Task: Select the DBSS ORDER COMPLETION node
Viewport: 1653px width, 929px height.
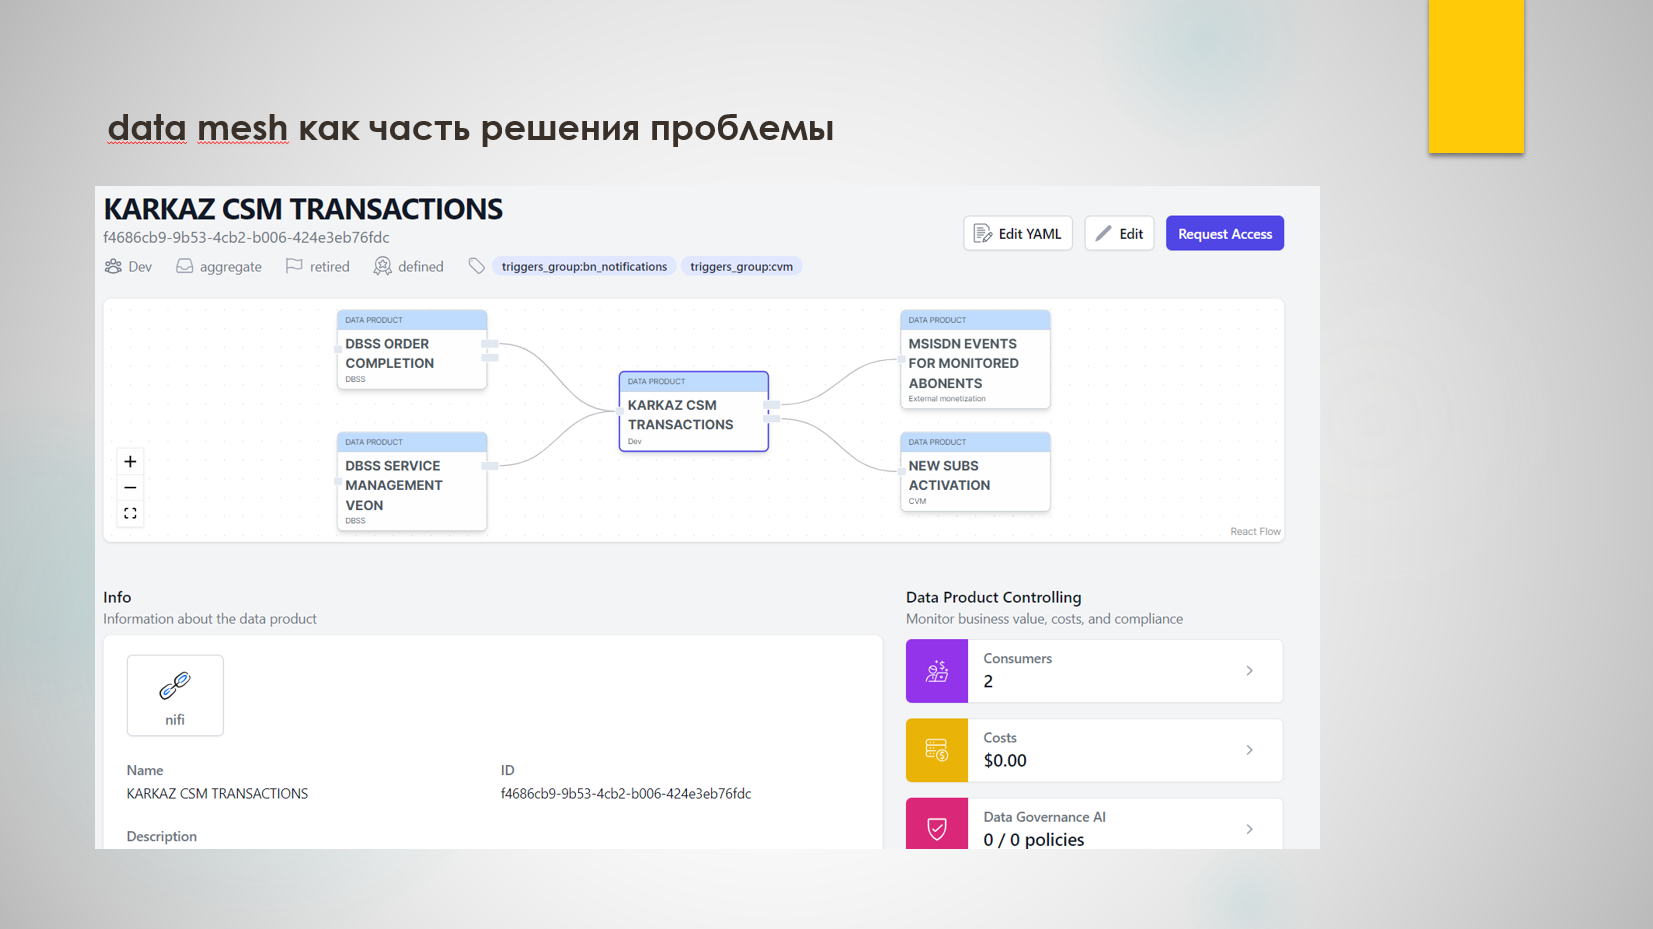Action: [x=411, y=353]
